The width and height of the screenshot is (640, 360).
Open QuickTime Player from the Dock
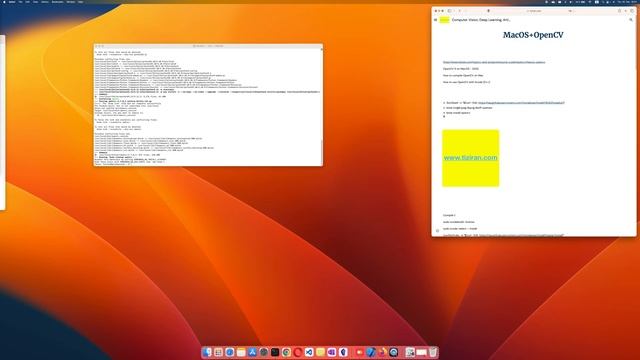point(393,352)
